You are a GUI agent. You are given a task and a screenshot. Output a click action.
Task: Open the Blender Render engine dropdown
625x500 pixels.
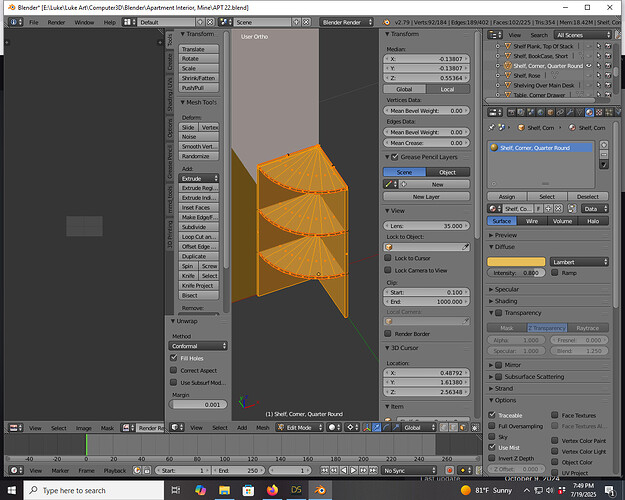point(347,22)
